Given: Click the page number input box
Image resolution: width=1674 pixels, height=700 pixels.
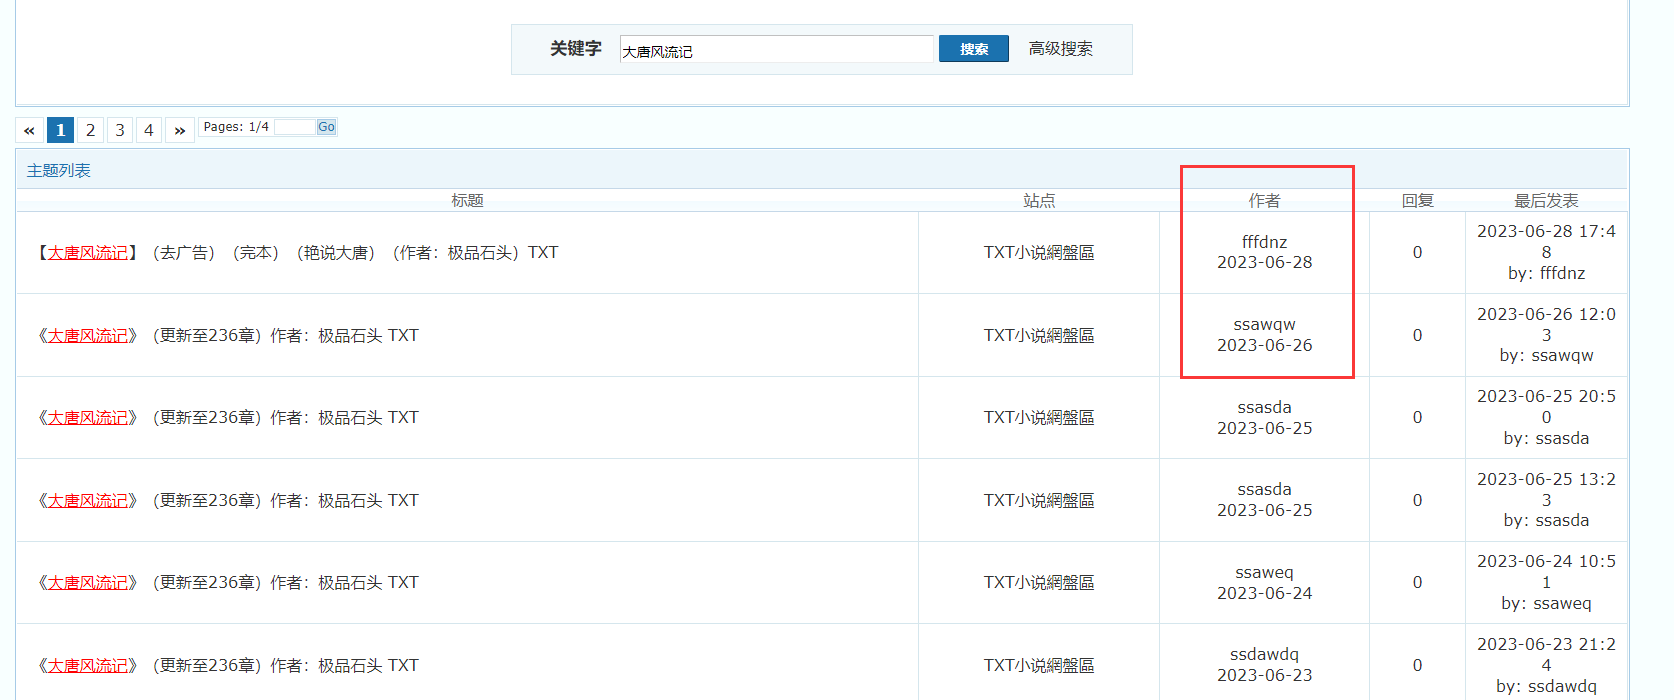Looking at the screenshot, I should click(295, 127).
